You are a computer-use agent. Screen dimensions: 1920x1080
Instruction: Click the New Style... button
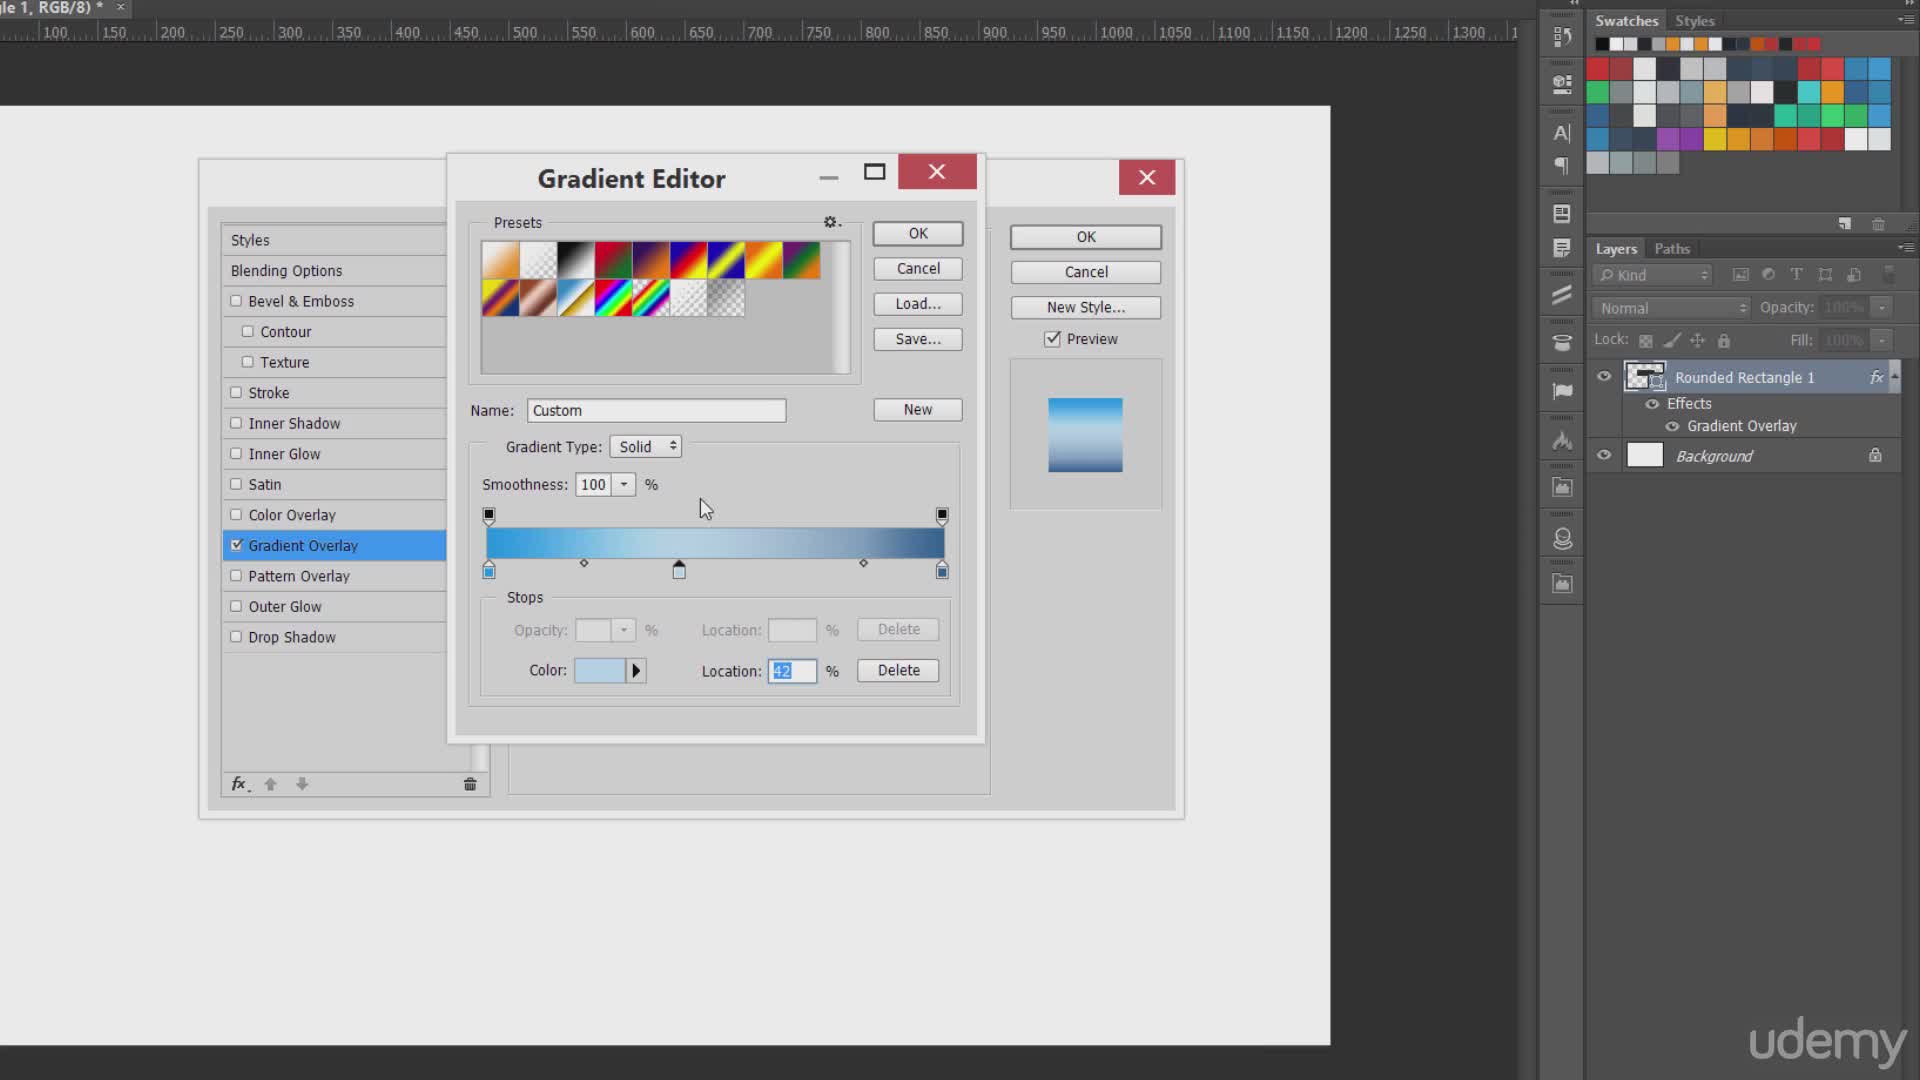[x=1085, y=307]
